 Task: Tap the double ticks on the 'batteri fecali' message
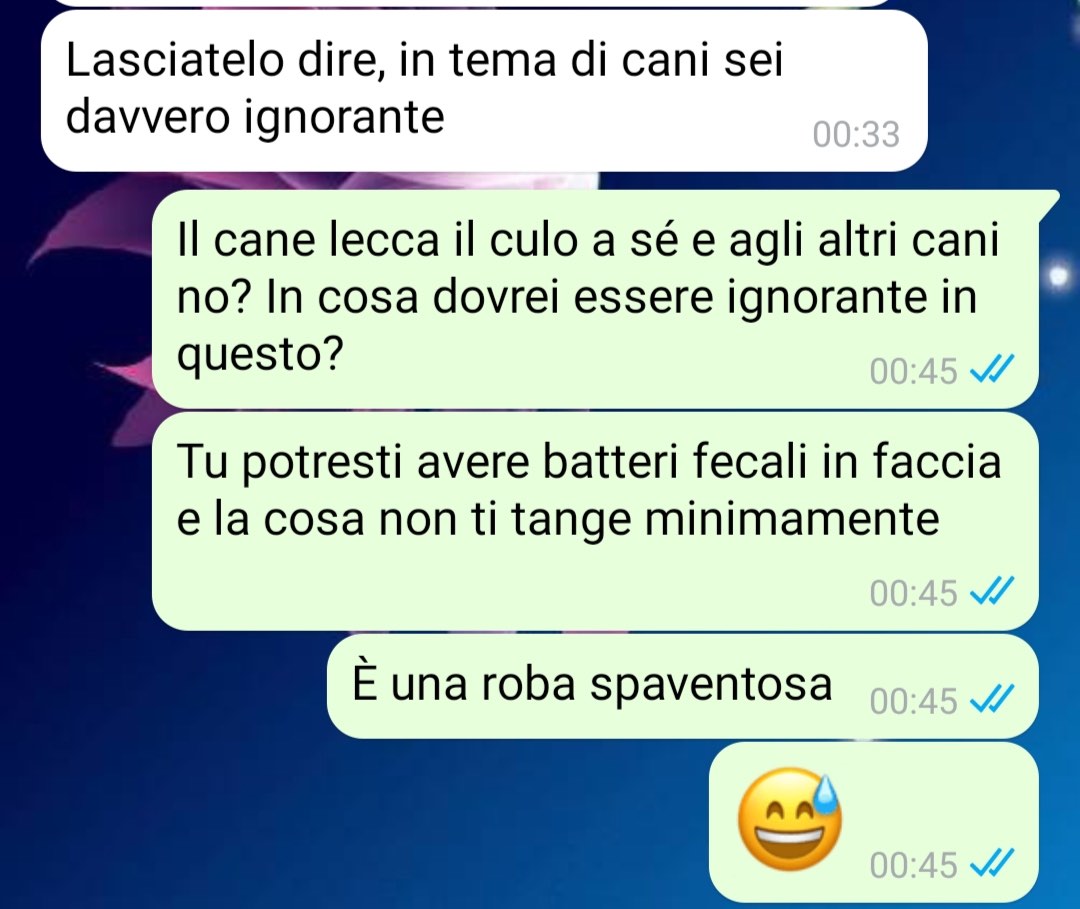pos(991,592)
